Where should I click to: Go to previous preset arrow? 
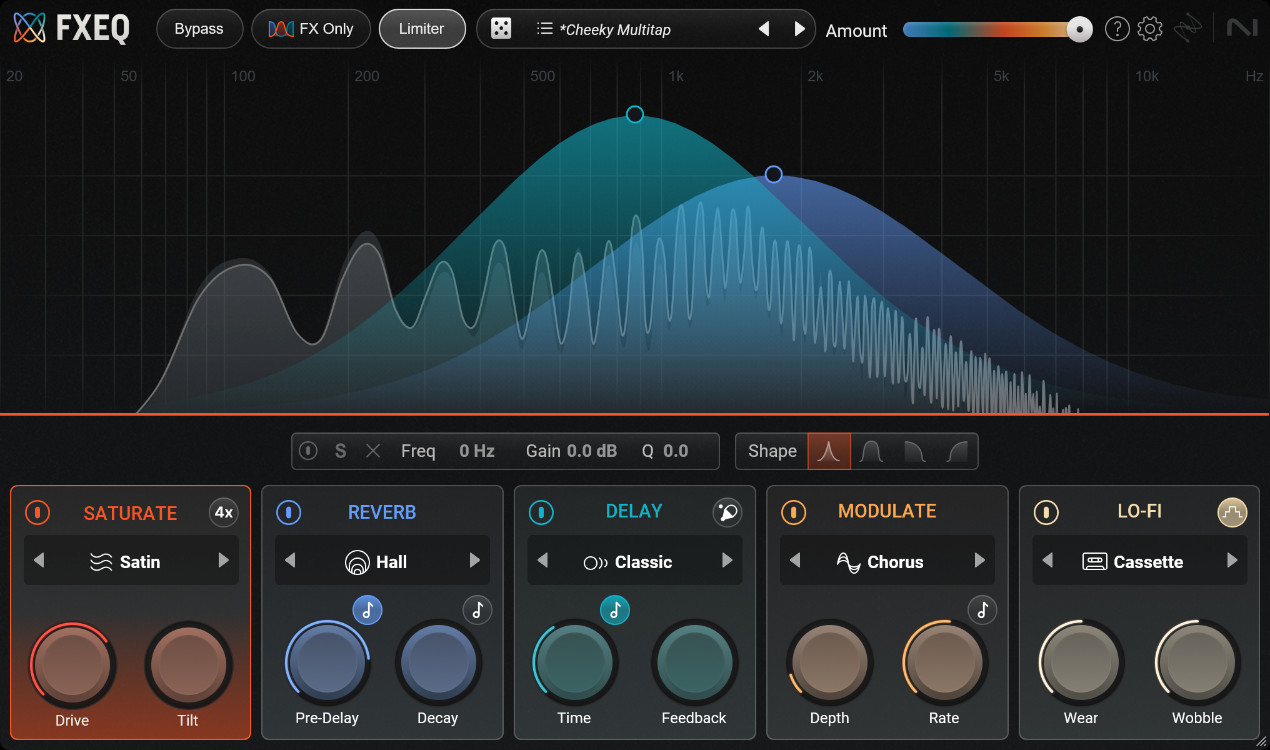pyautogui.click(x=764, y=29)
